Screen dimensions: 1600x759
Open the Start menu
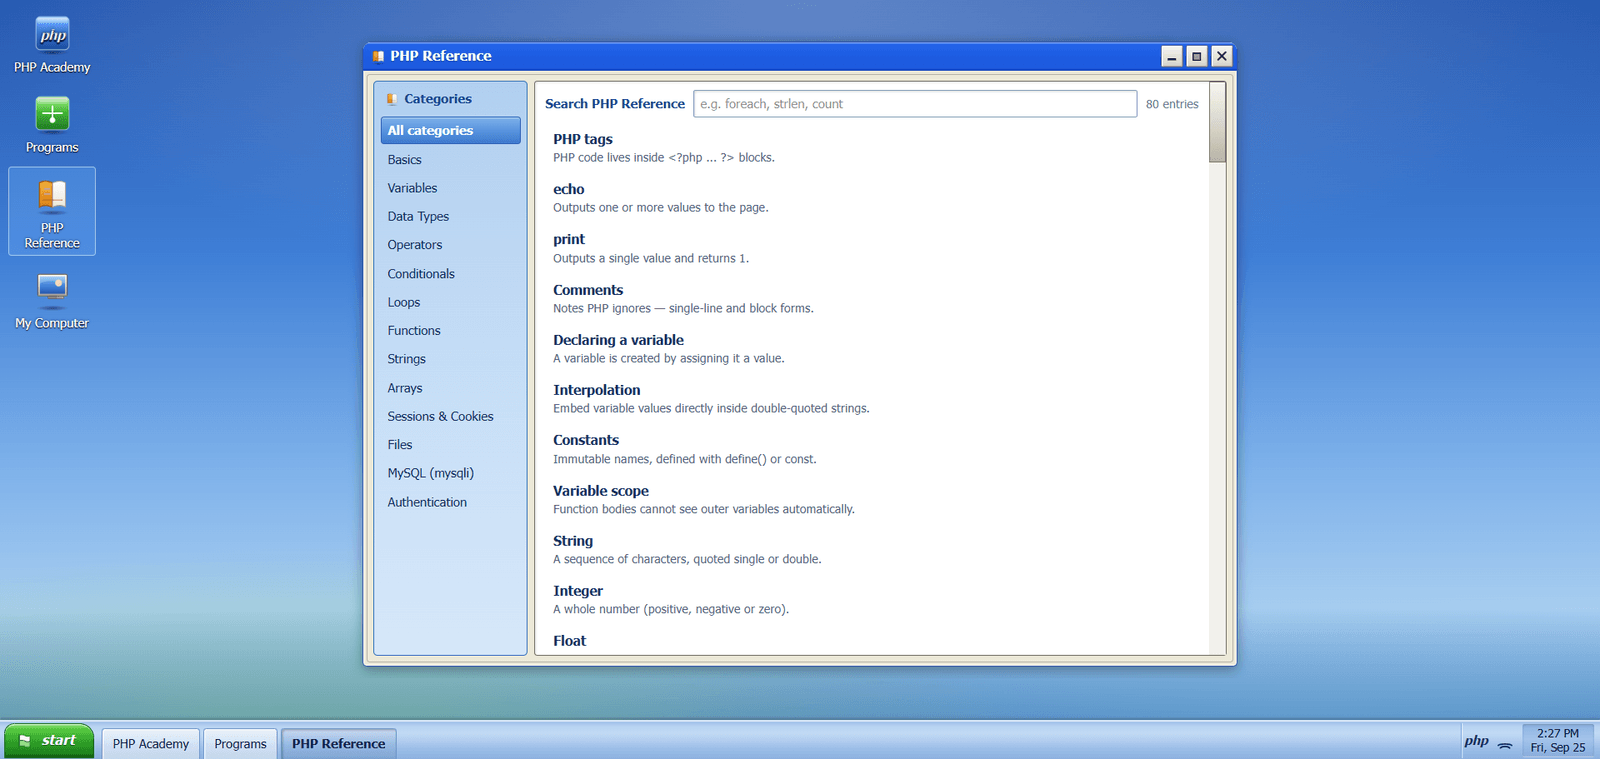pyautogui.click(x=49, y=741)
